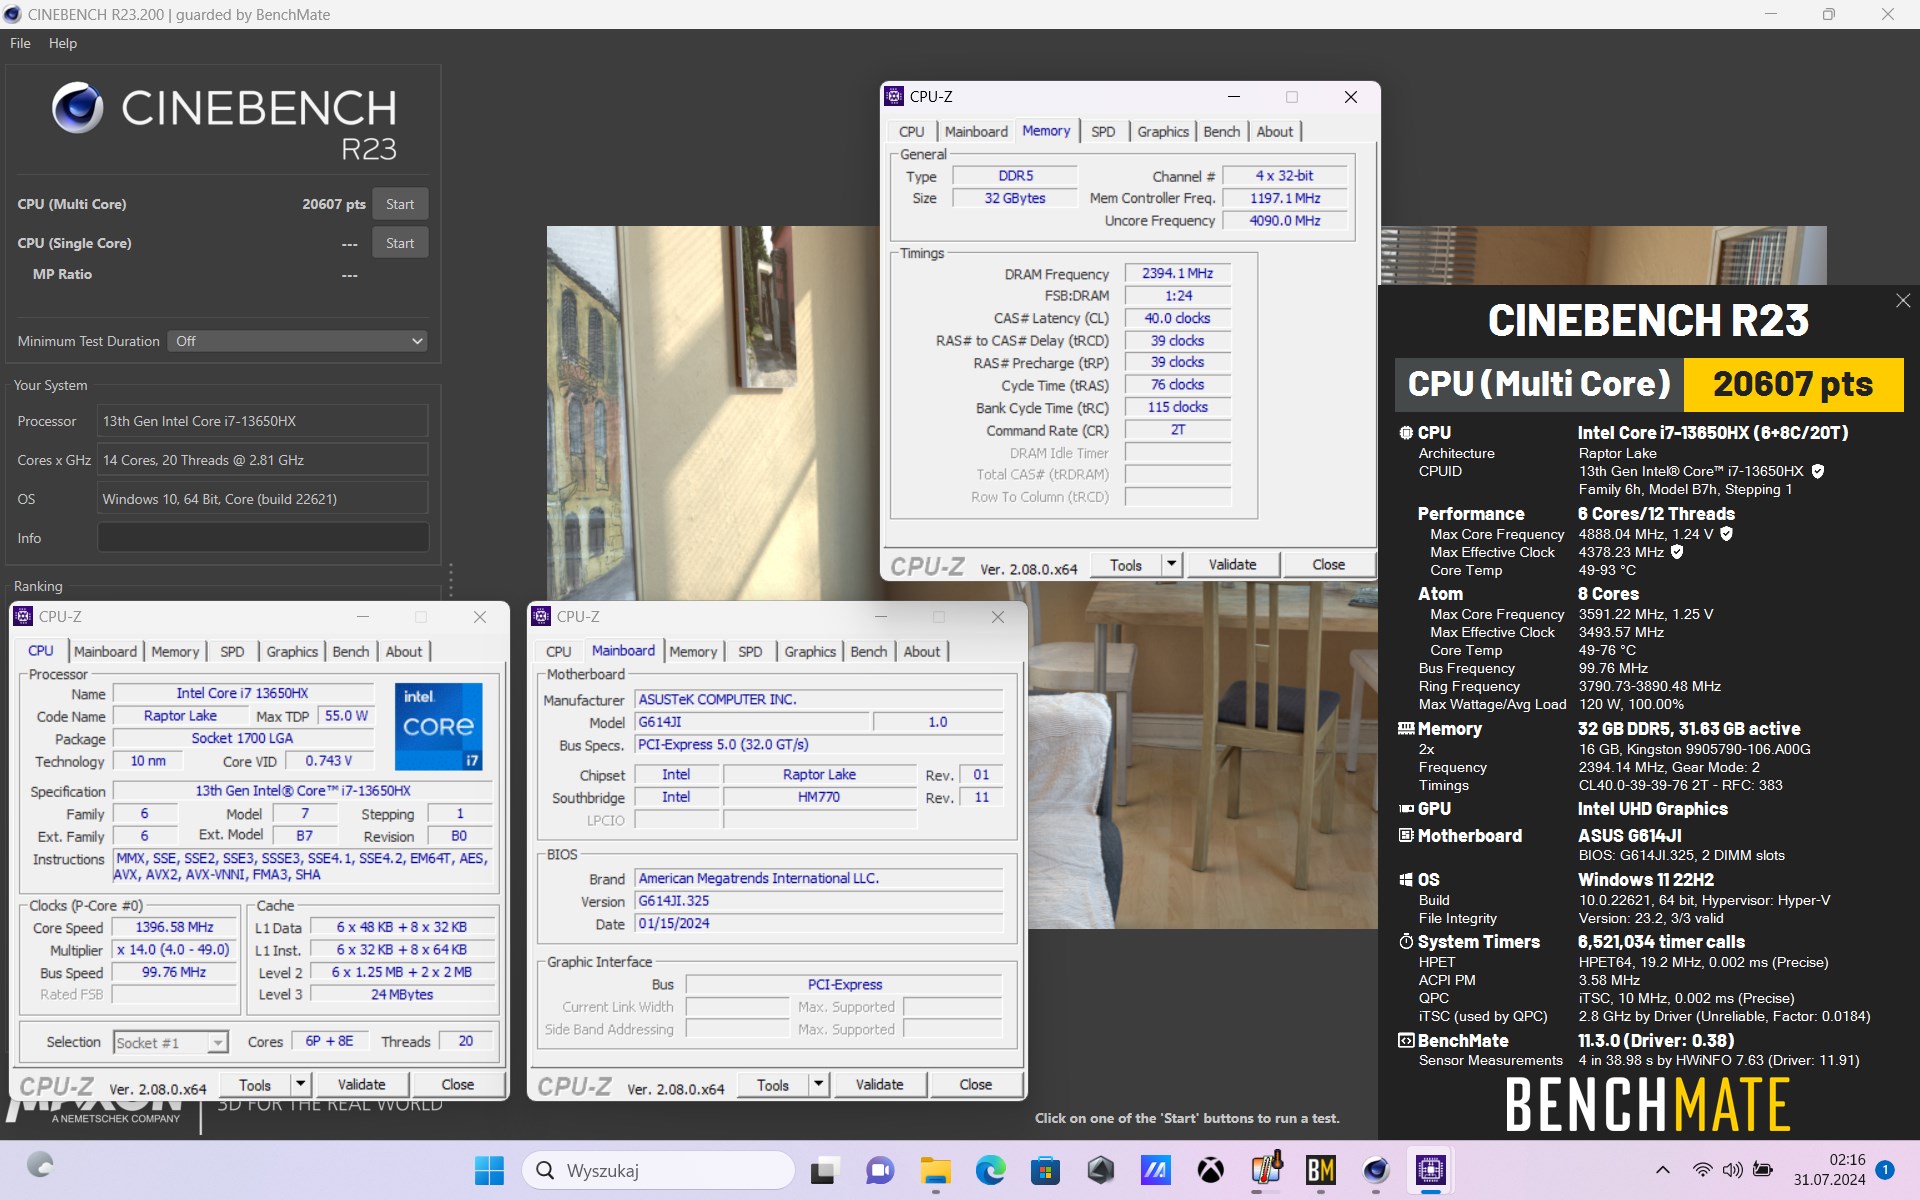Open File Explorer from taskbar
The image size is (1920, 1200).
click(935, 1170)
